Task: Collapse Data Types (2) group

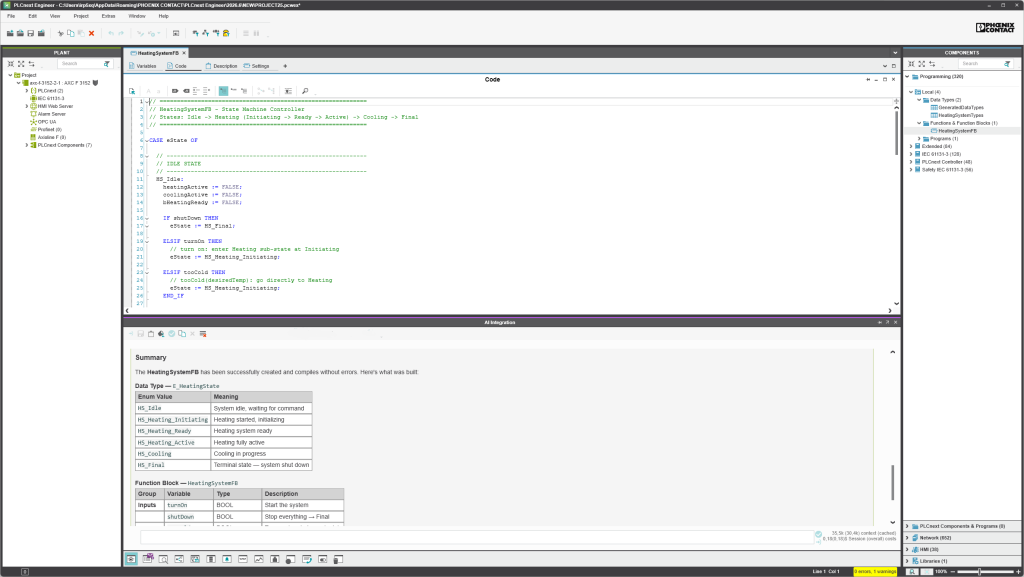Action: click(x=919, y=100)
